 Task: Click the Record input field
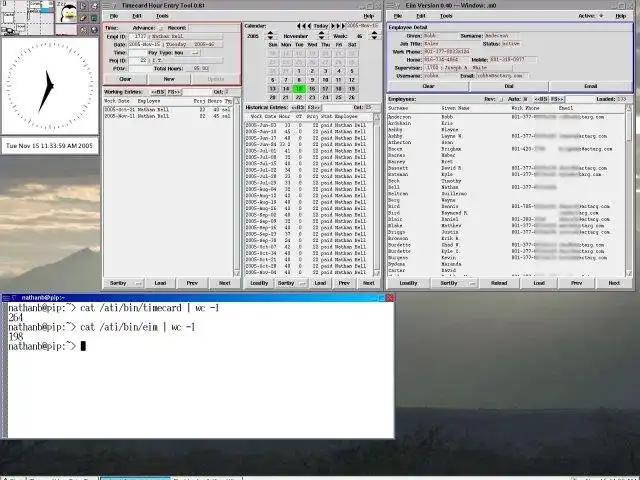tap(214, 28)
